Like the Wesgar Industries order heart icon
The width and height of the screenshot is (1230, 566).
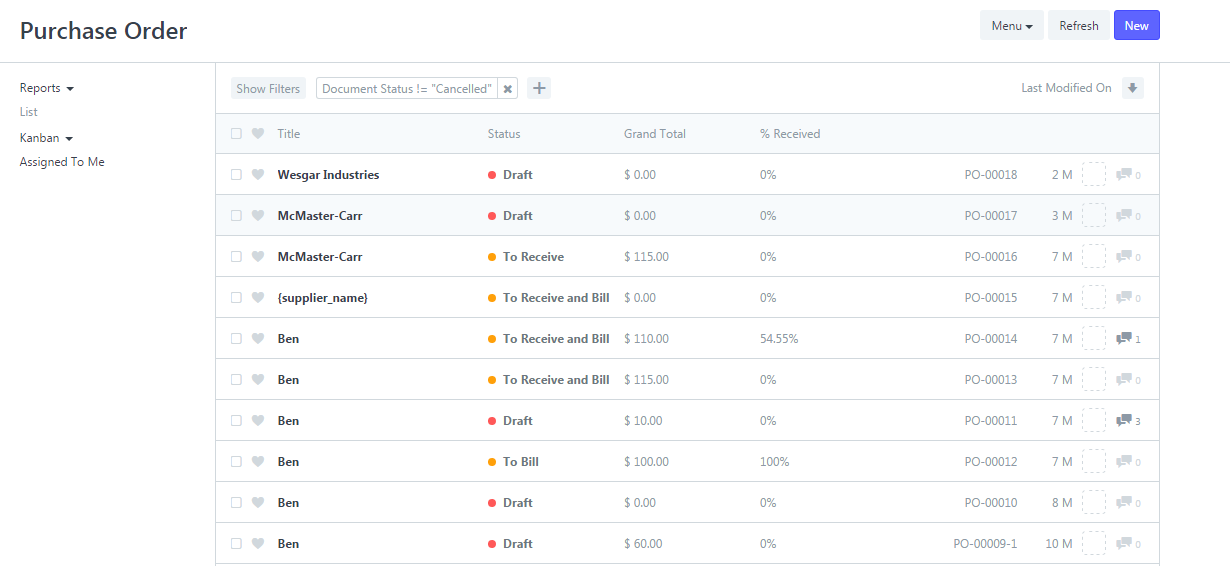pos(258,174)
